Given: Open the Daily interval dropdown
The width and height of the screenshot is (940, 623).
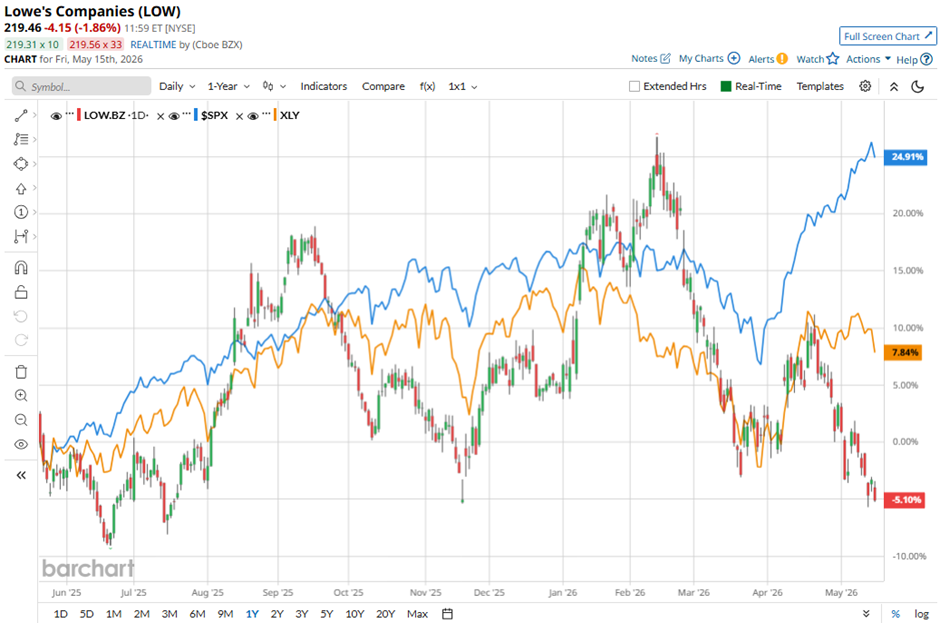Looking at the screenshot, I should coord(177,86).
